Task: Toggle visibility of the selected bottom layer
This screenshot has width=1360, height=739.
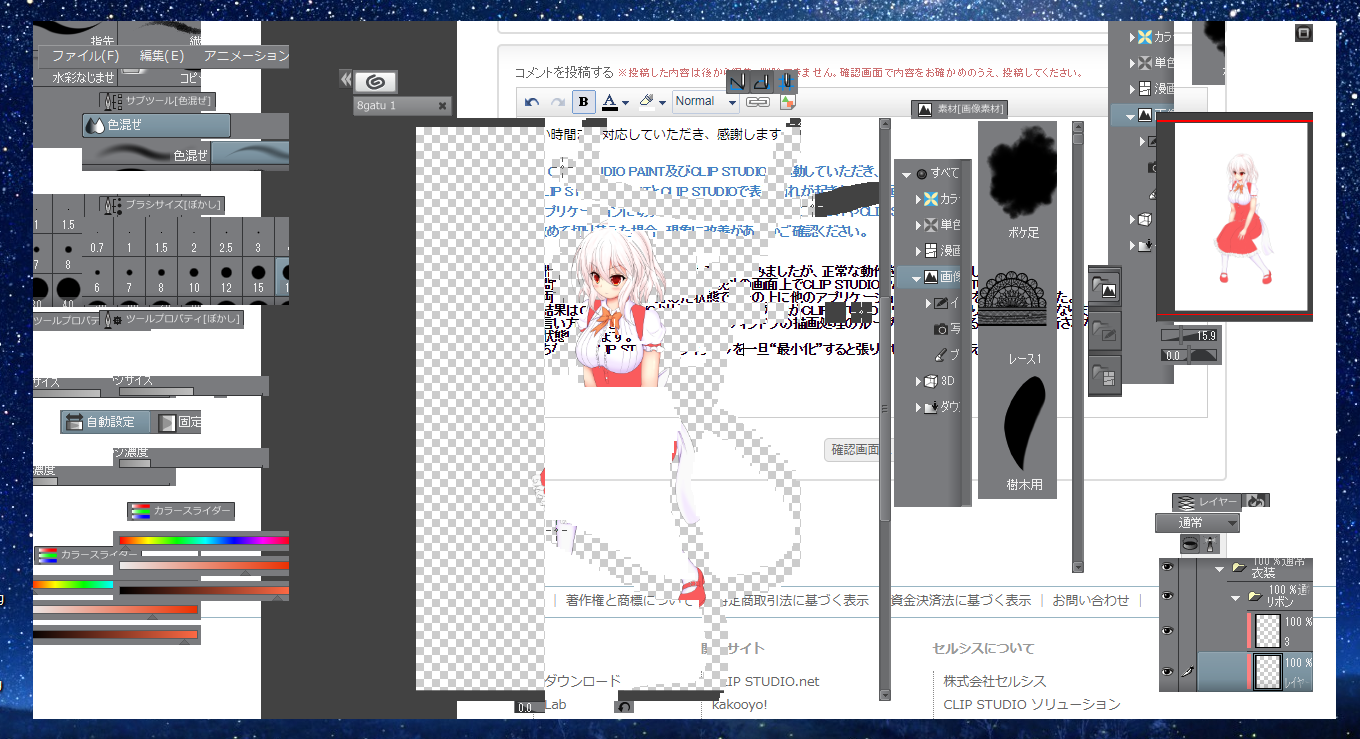Action: [1167, 672]
